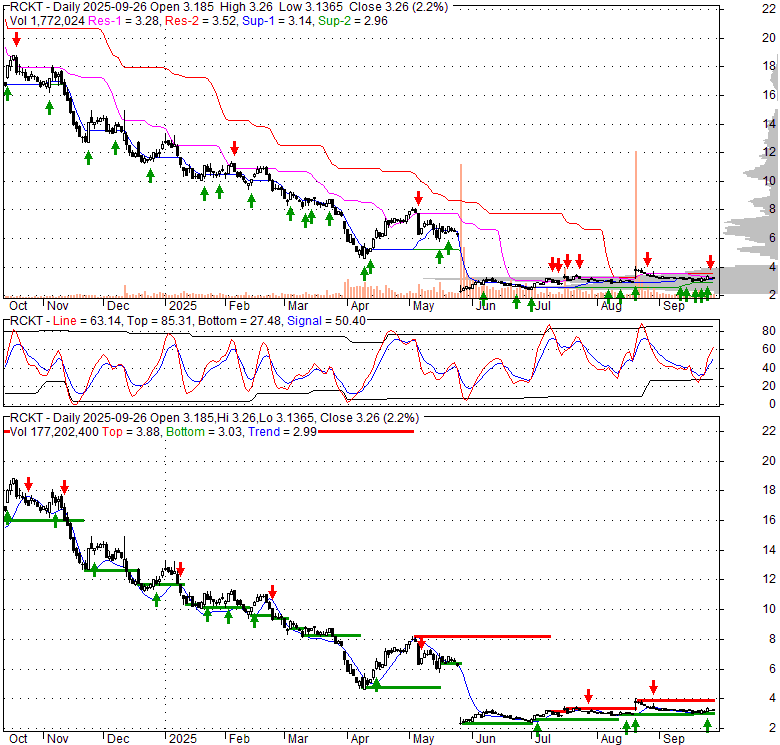The height and width of the screenshot is (745, 780).
Task: Click the last red arrow in late September, top chart
Action: pos(710,262)
